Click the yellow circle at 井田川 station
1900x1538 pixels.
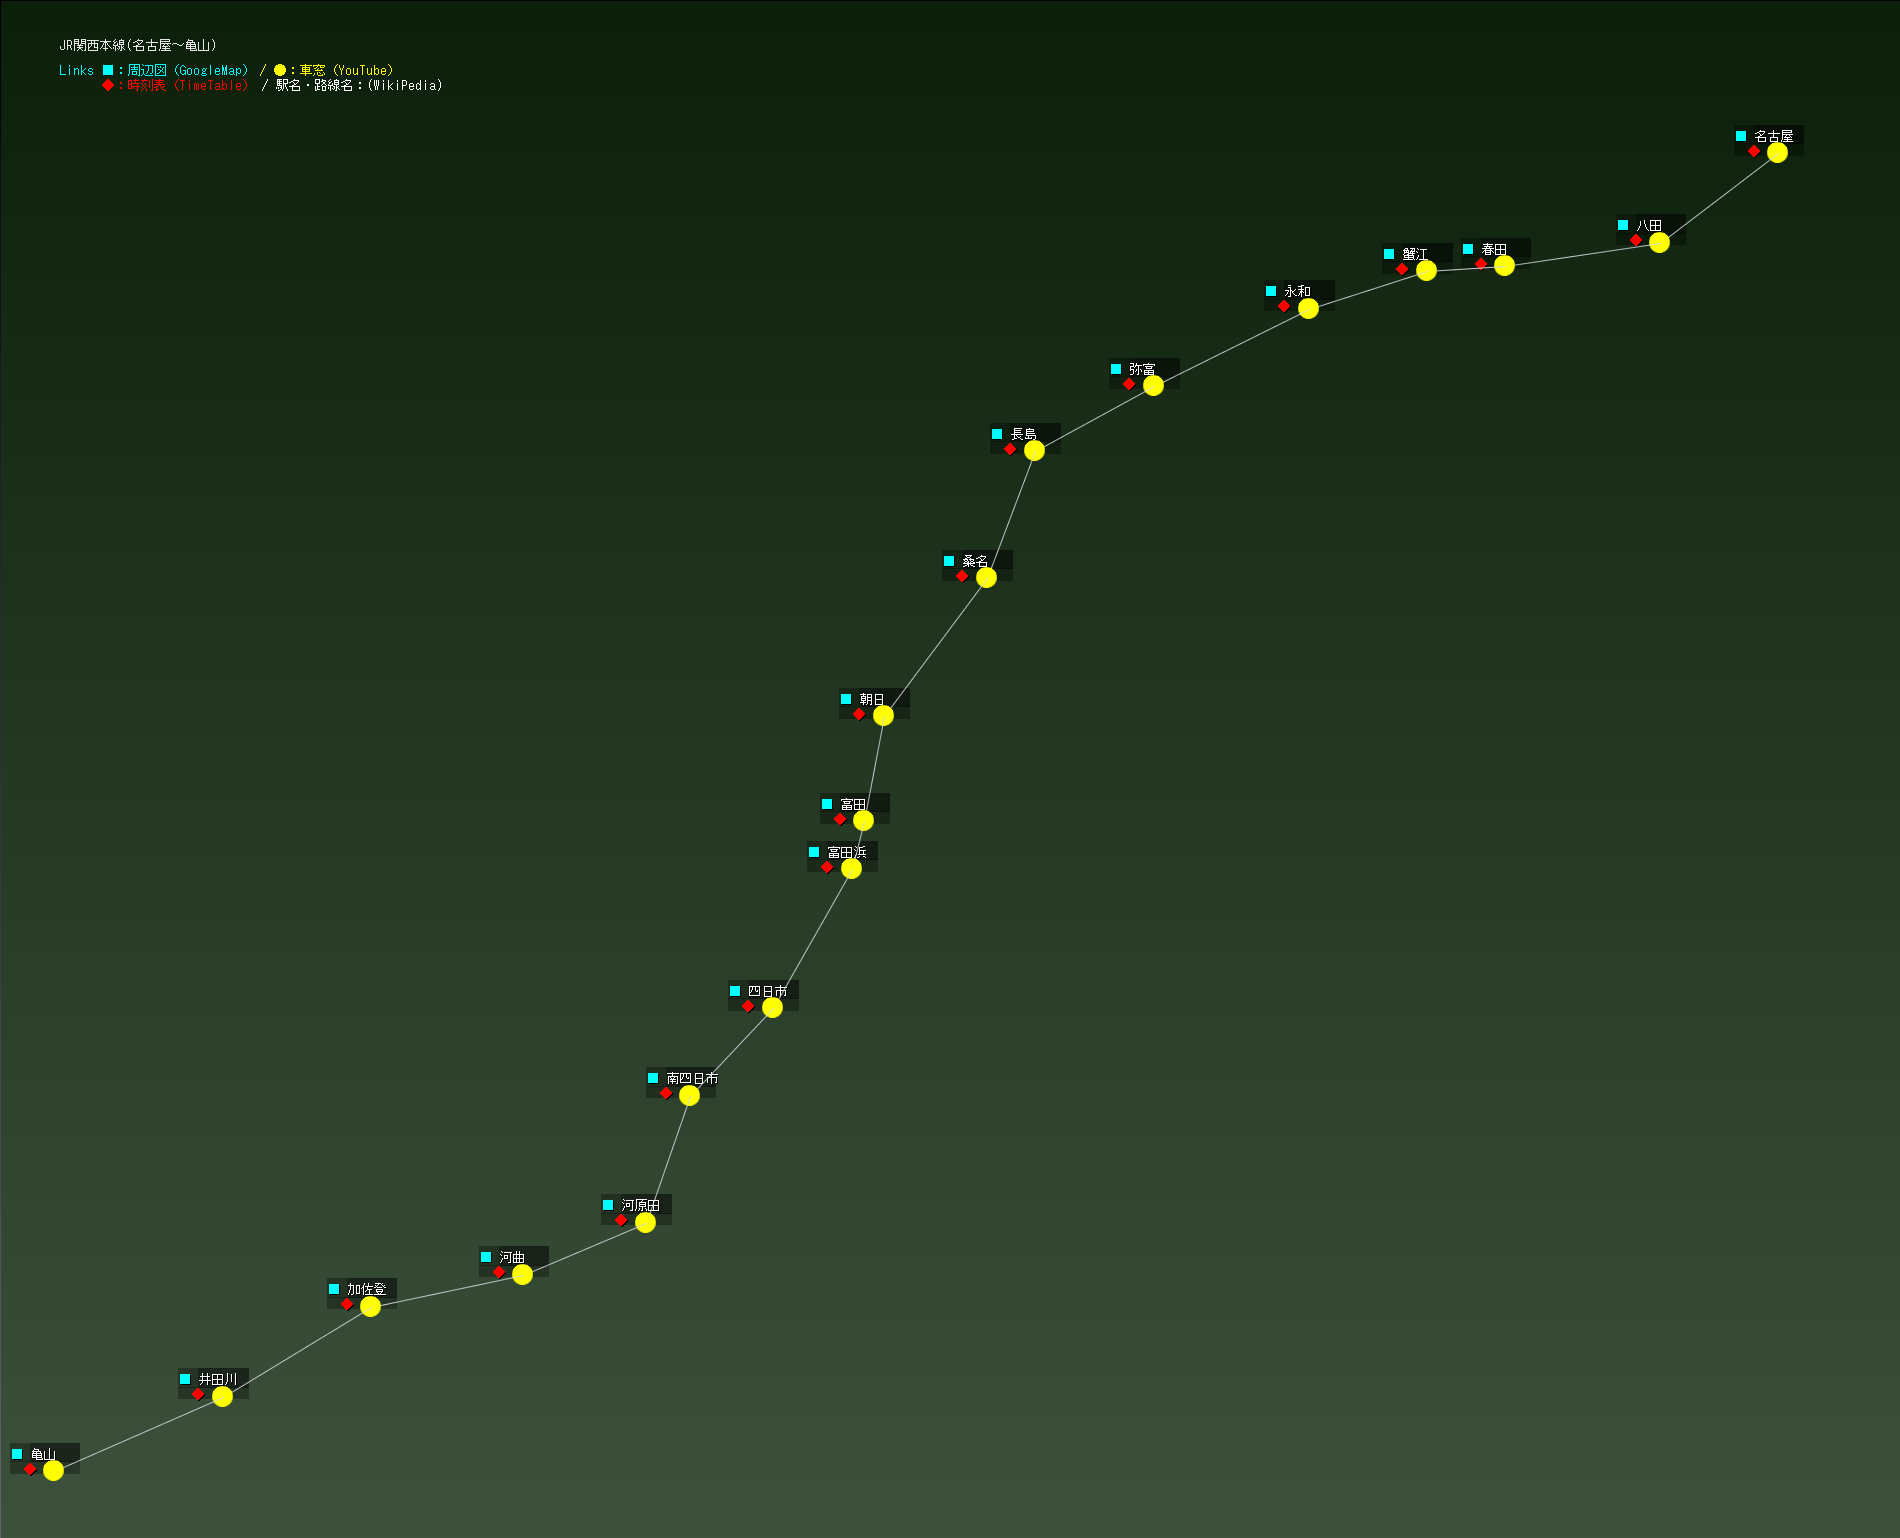click(222, 1396)
